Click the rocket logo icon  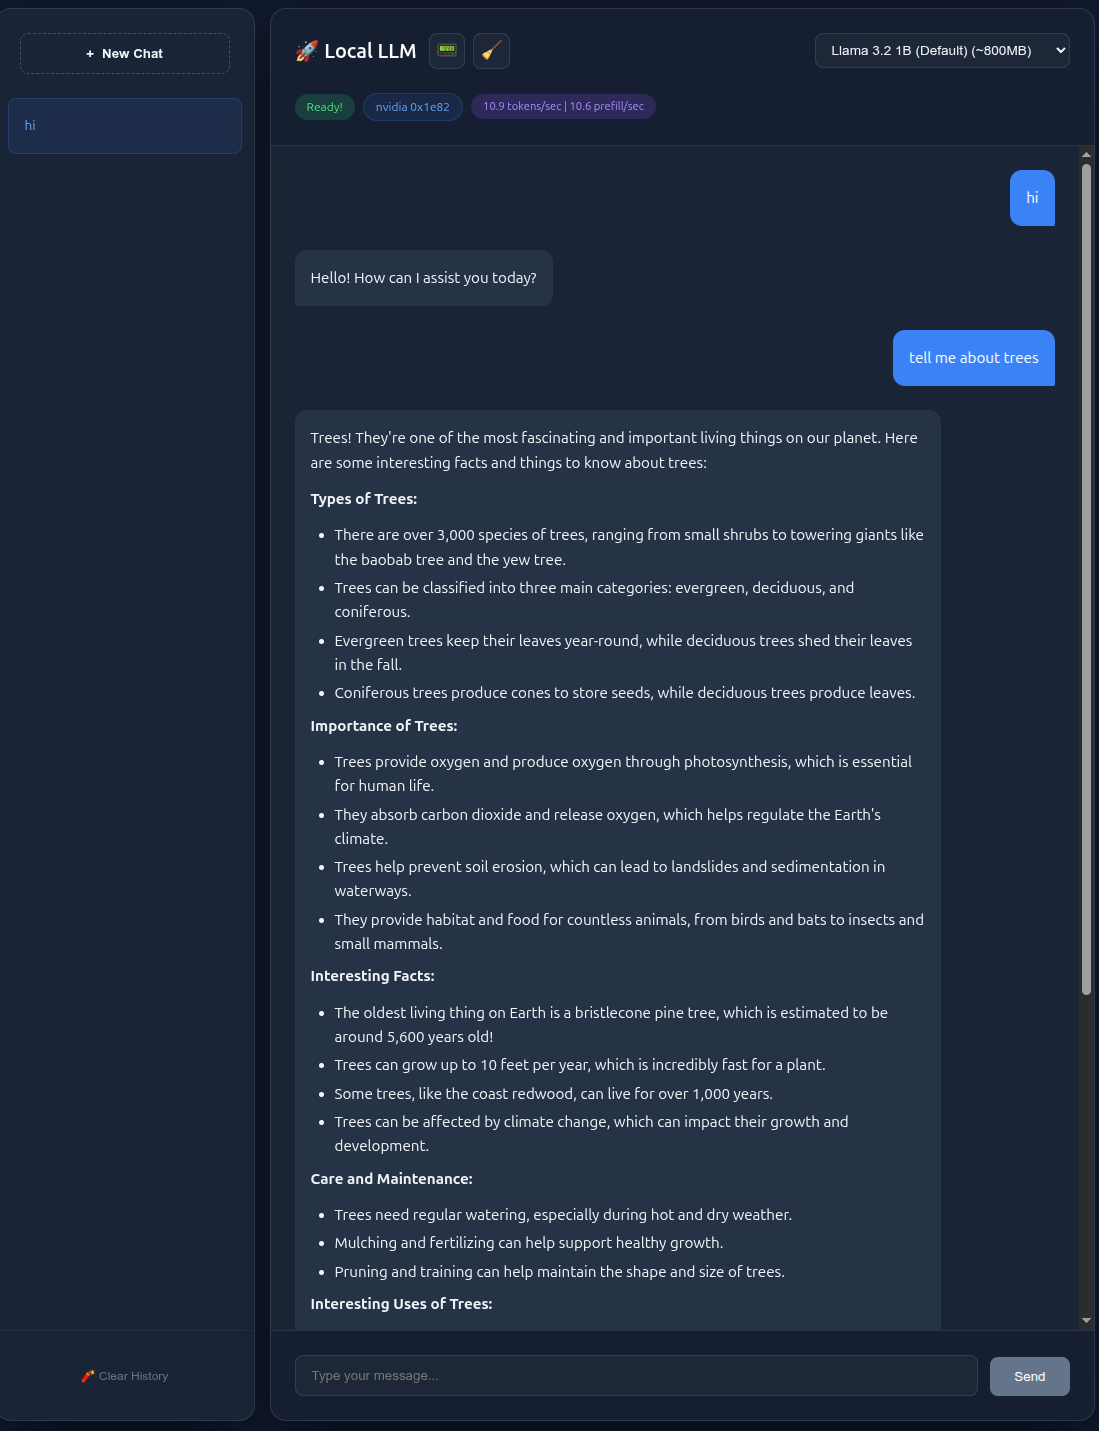coord(306,51)
